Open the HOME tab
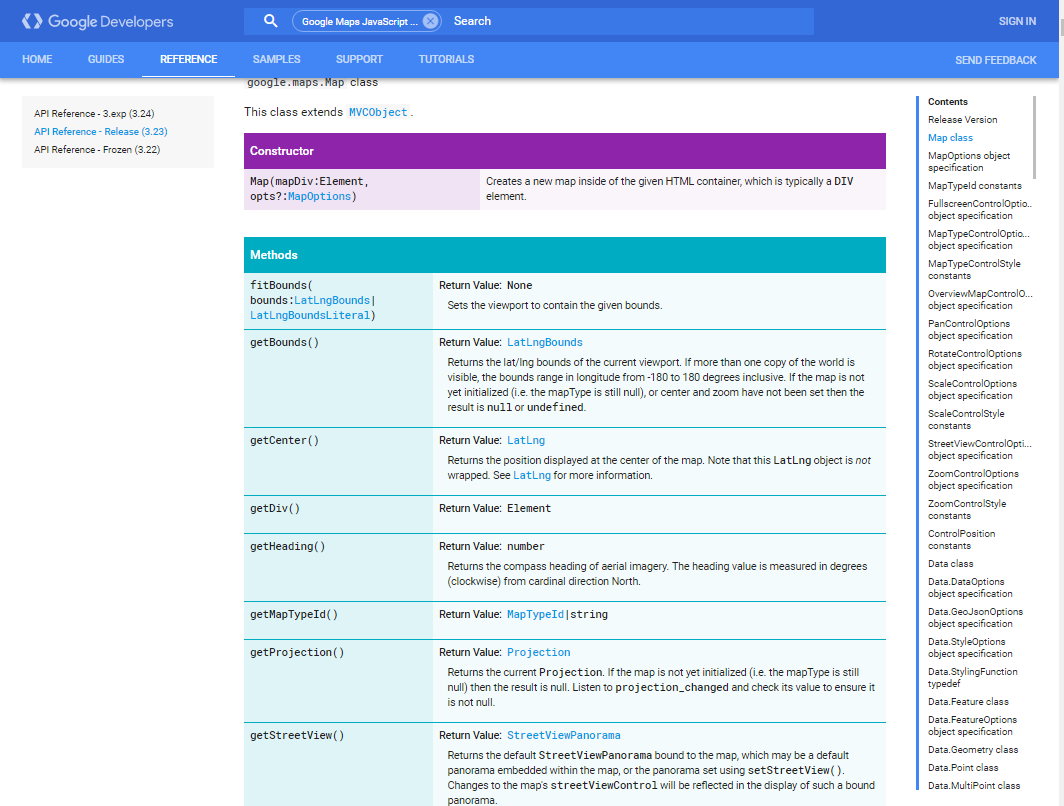 [37, 59]
